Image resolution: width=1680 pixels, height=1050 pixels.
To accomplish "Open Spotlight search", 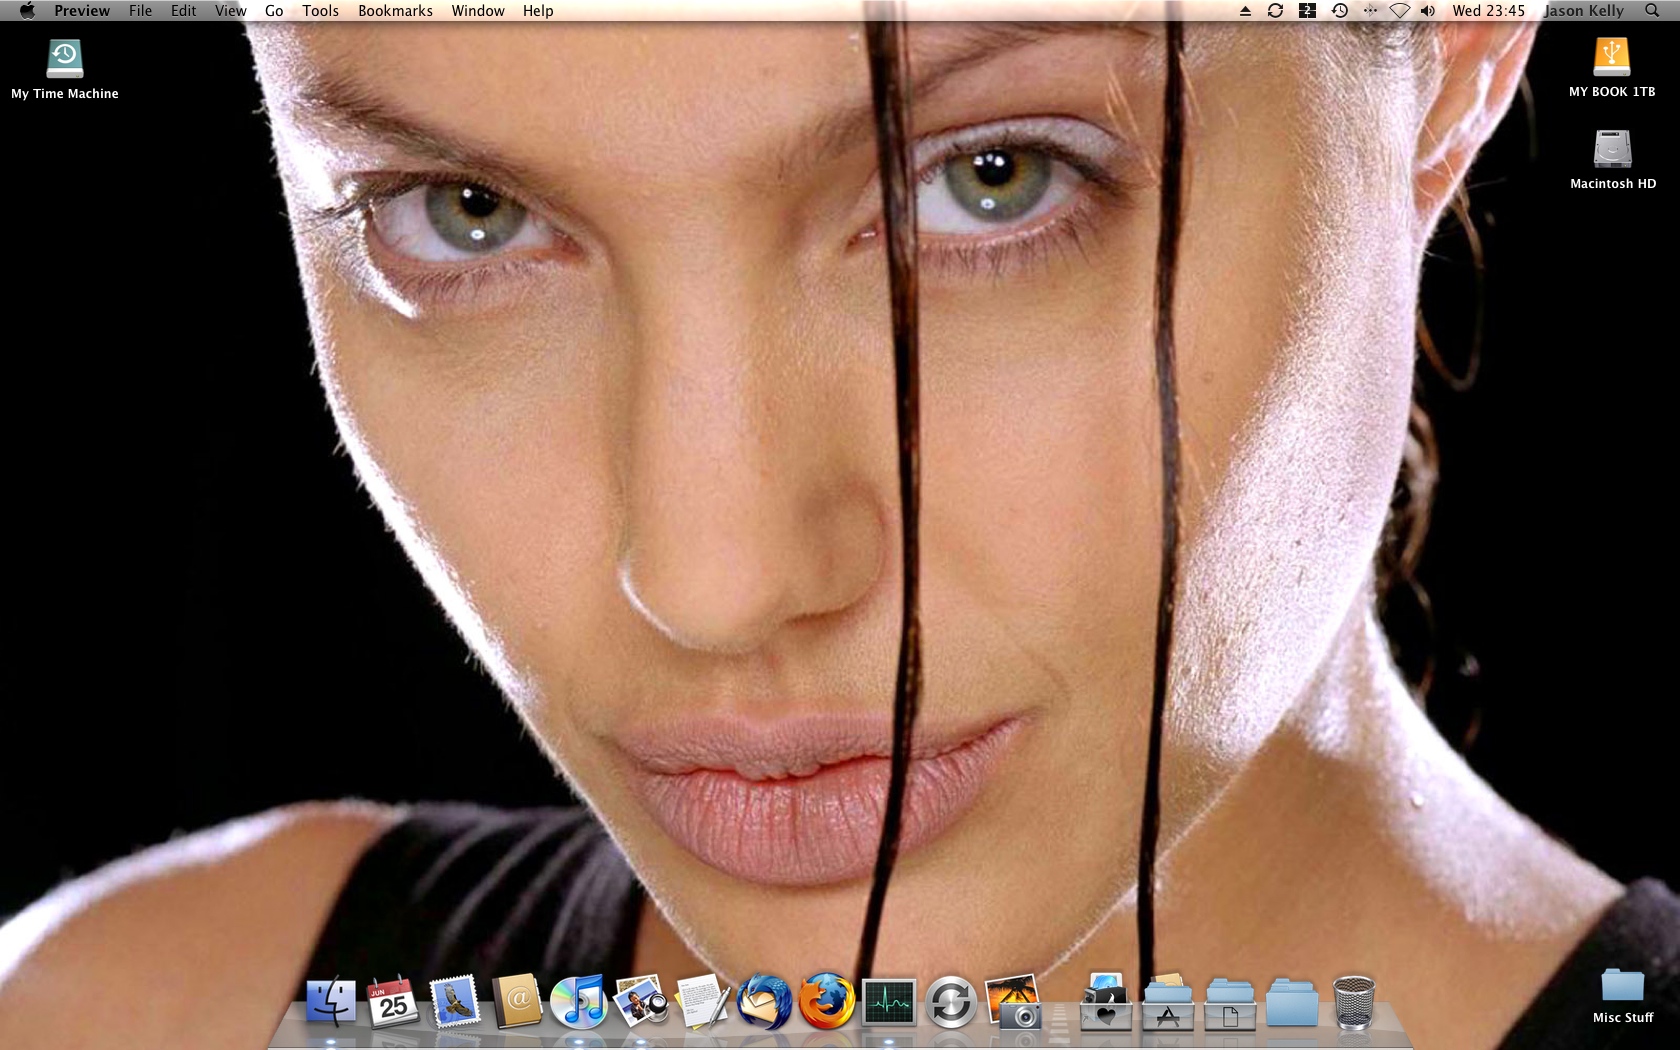I will pos(1652,11).
